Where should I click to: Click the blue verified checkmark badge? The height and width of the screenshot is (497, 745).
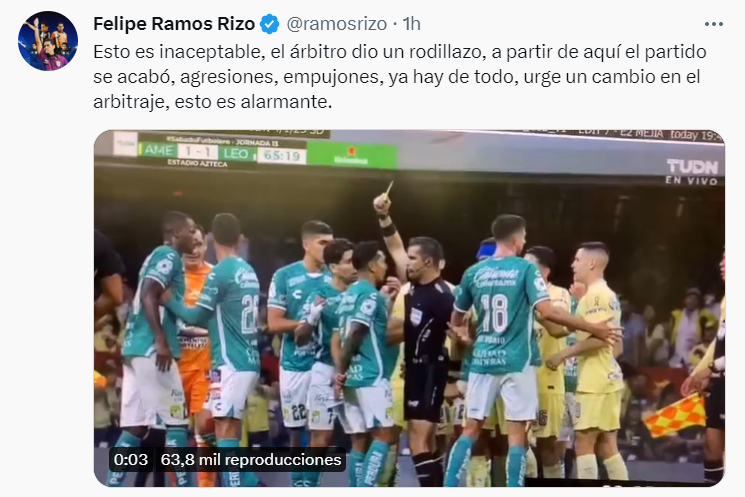pyautogui.click(x=270, y=24)
